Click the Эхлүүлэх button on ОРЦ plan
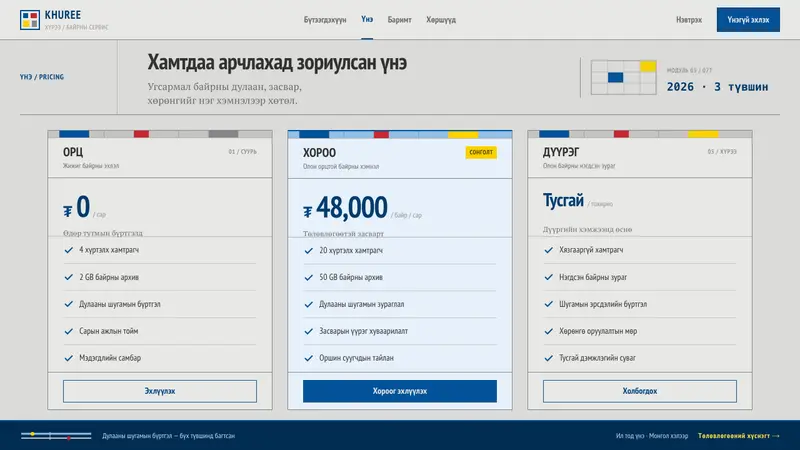The image size is (800, 450). pos(160,391)
